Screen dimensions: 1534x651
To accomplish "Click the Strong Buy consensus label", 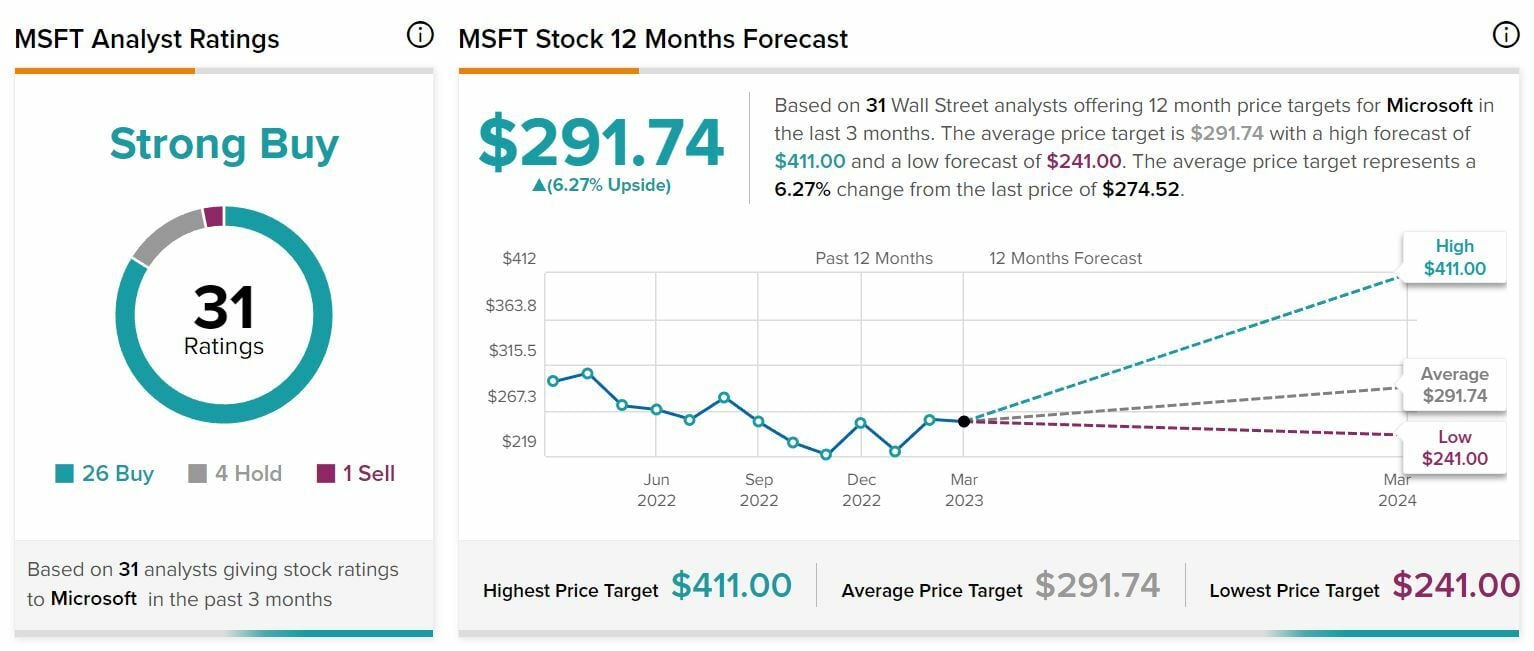I will (x=224, y=144).
